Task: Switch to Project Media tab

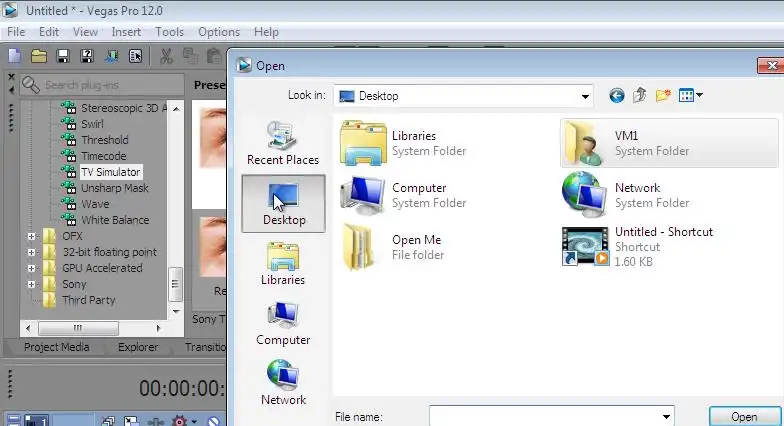Action: click(x=56, y=347)
